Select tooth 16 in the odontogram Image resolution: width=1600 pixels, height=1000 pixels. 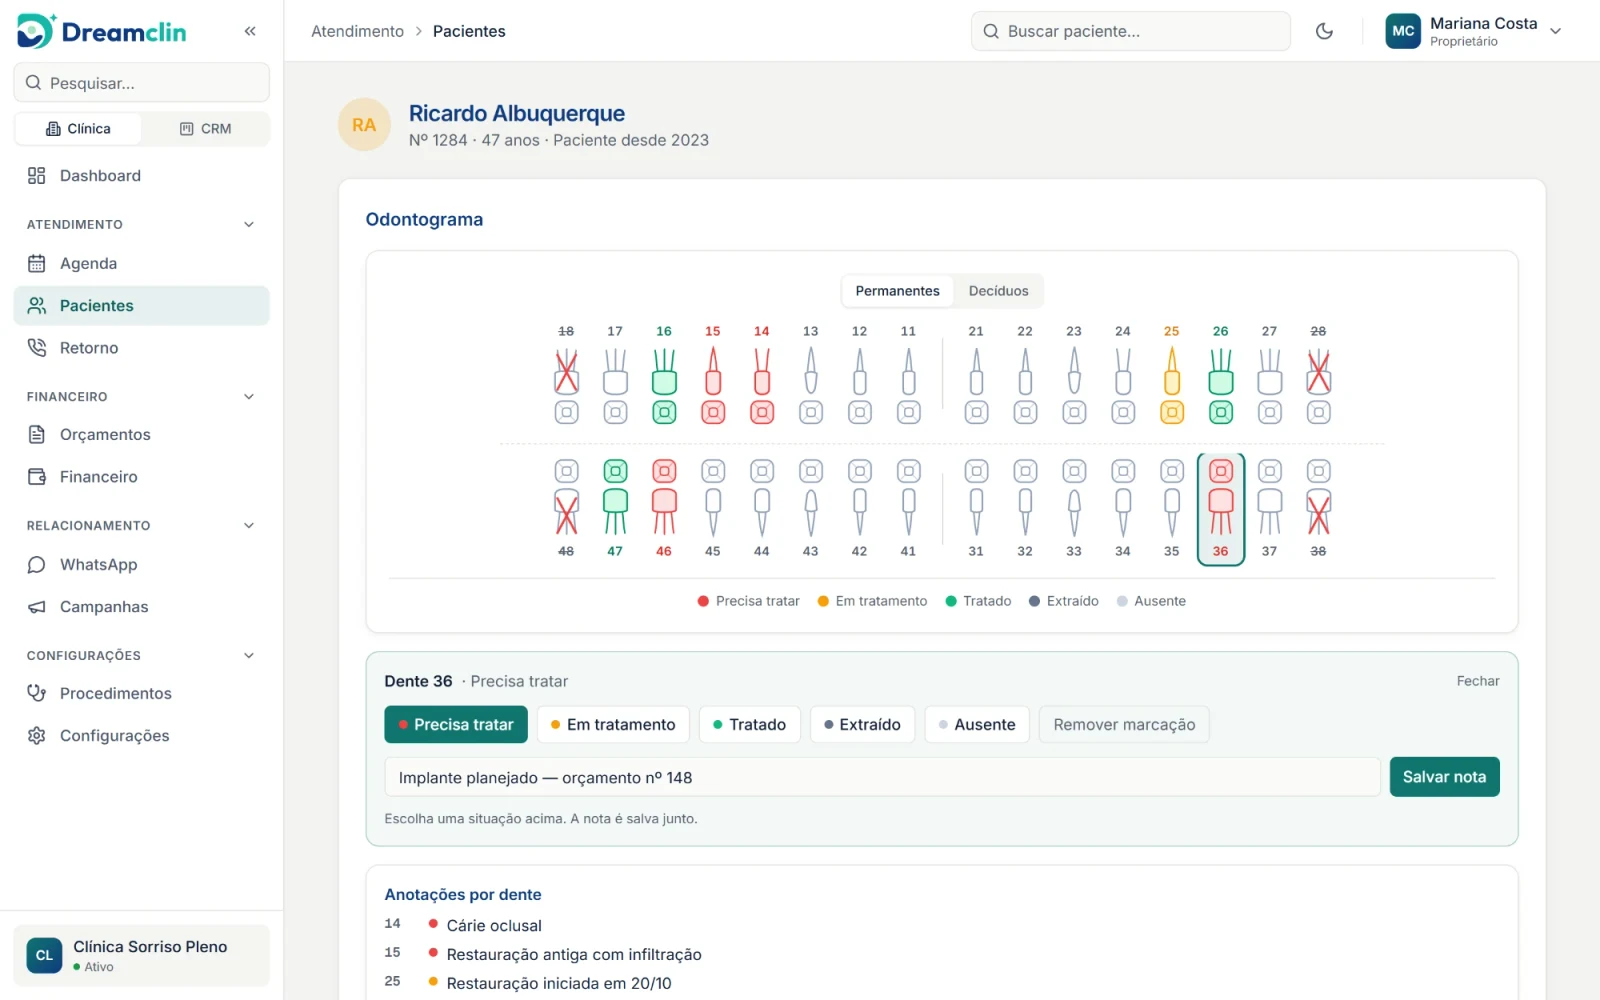[664, 374]
